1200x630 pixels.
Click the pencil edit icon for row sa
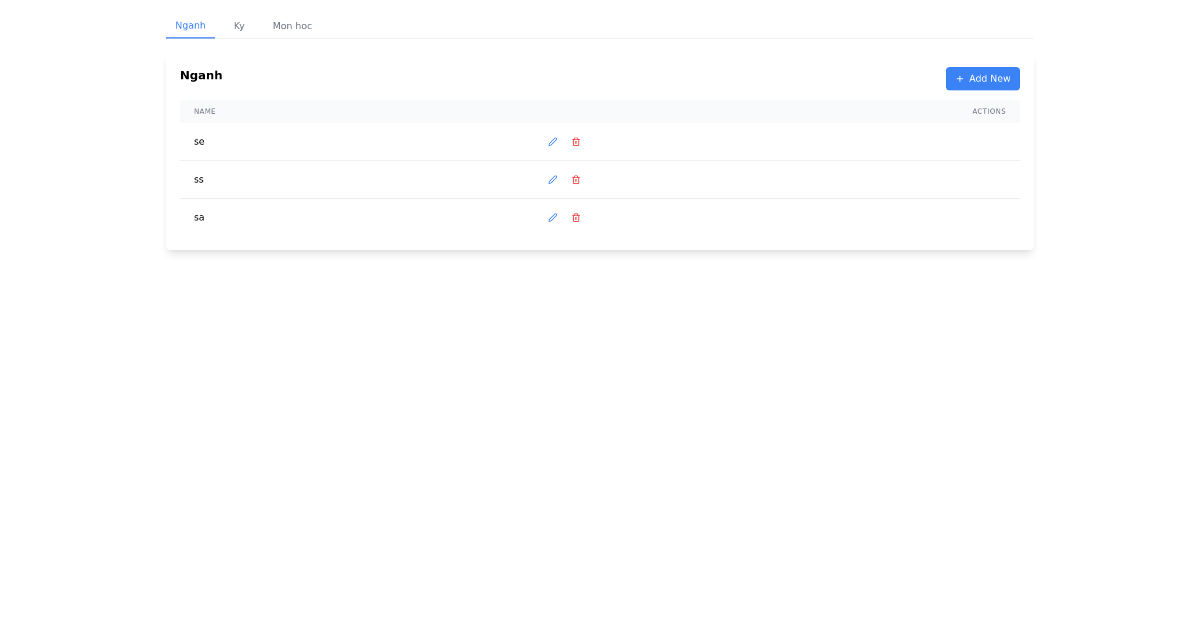[x=552, y=217]
